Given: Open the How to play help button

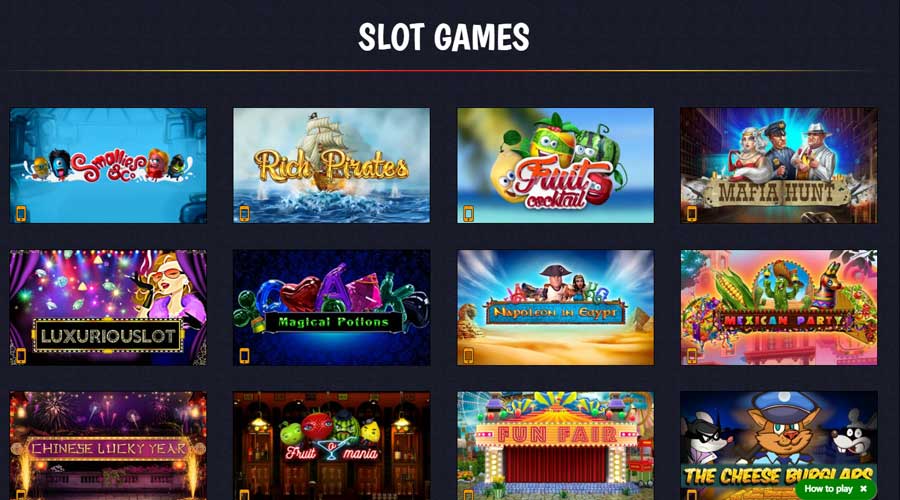Looking at the screenshot, I should pyautogui.click(x=828, y=489).
